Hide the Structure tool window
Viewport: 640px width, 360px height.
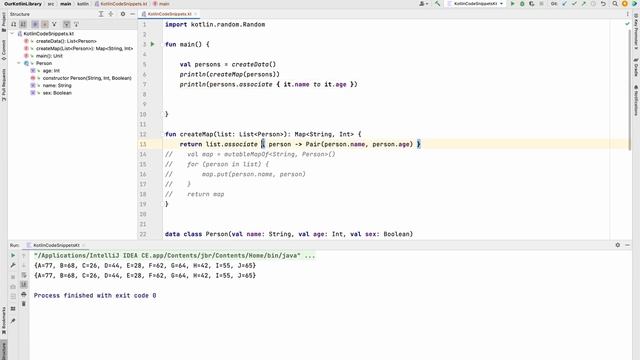tap(132, 14)
